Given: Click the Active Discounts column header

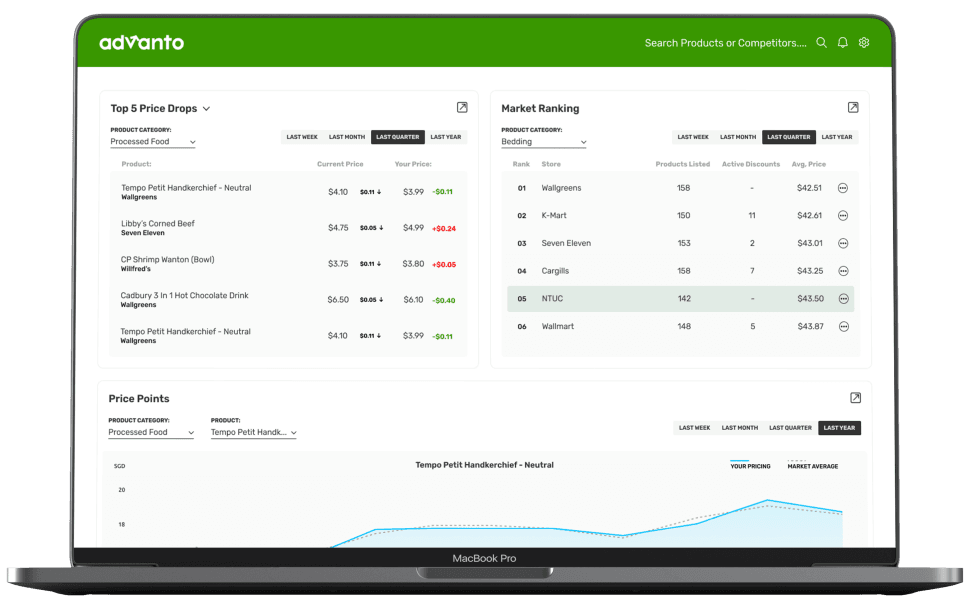Looking at the screenshot, I should coord(751,164).
